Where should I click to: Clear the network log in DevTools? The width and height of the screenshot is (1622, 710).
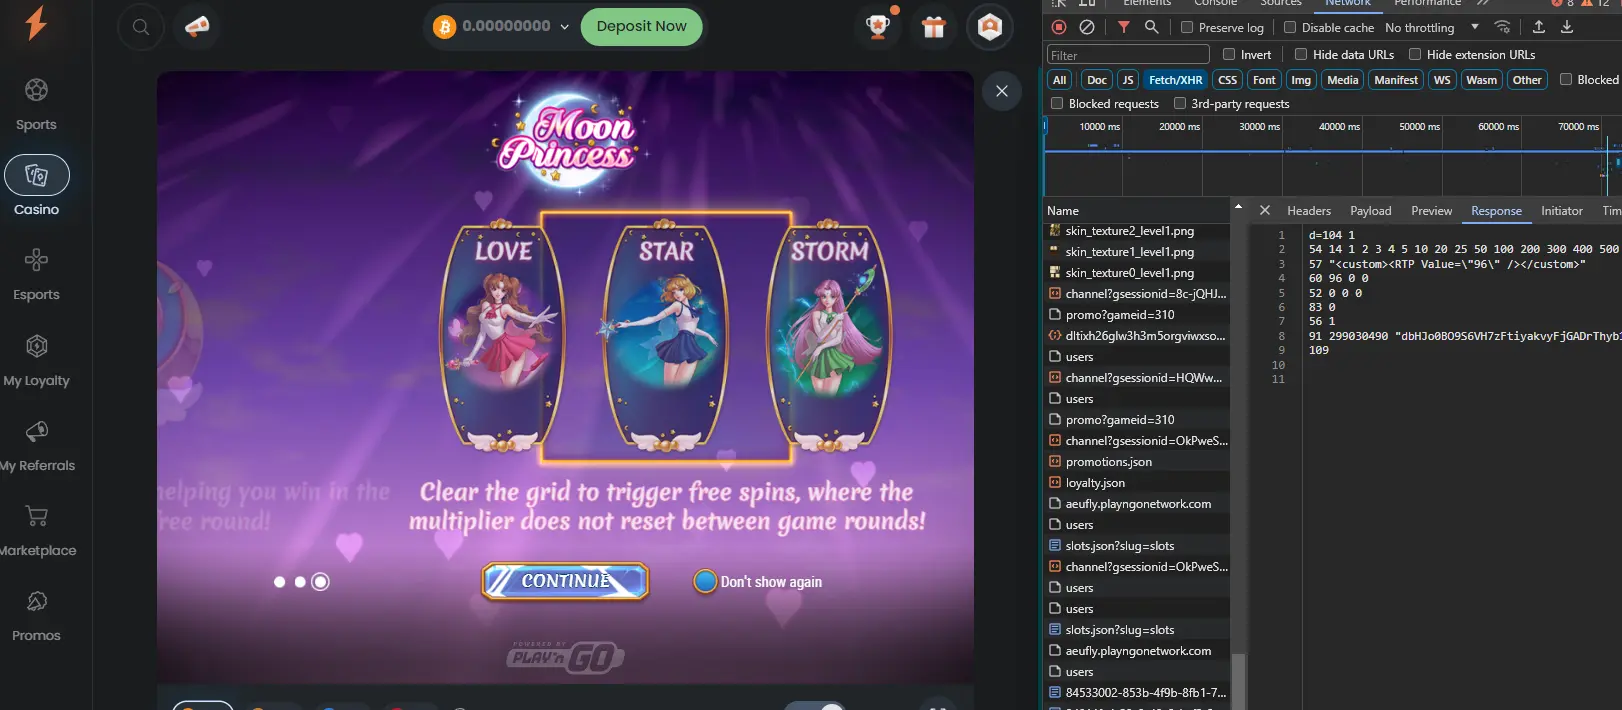click(x=1087, y=27)
